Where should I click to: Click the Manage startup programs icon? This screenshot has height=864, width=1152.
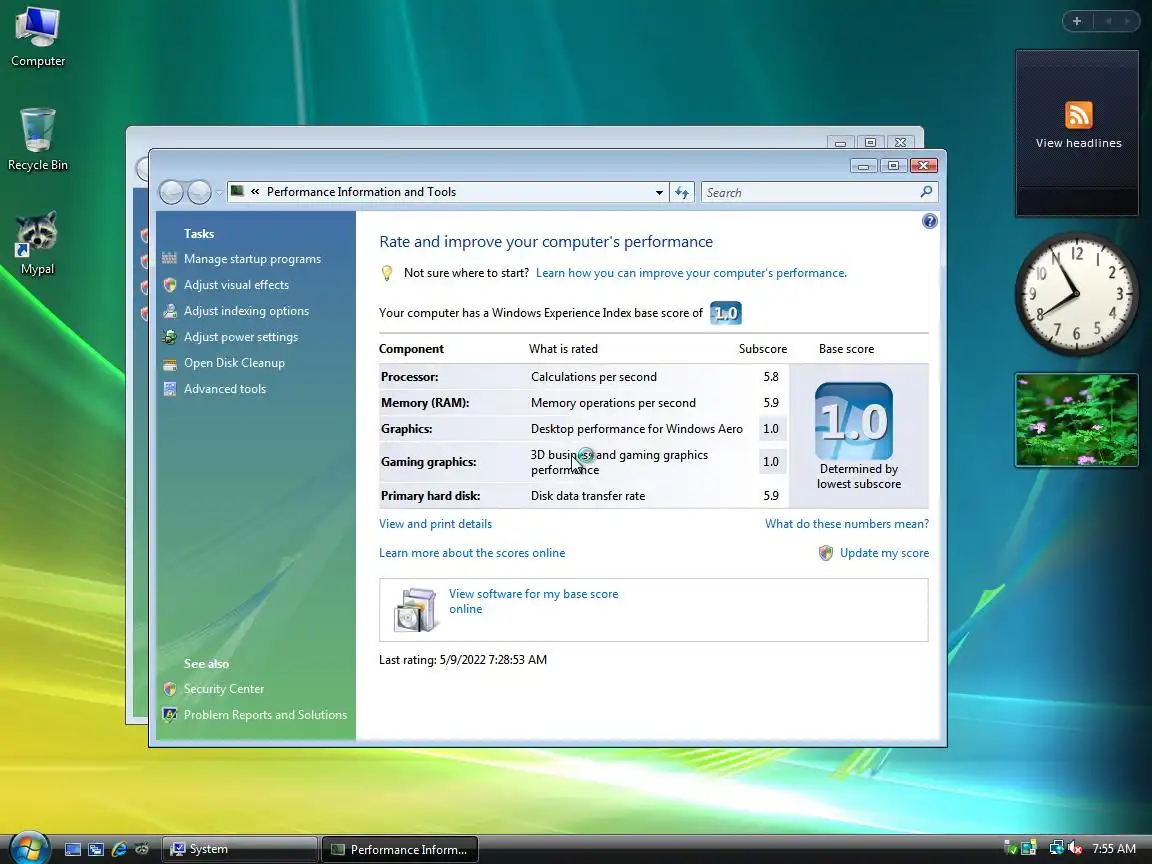[170, 259]
